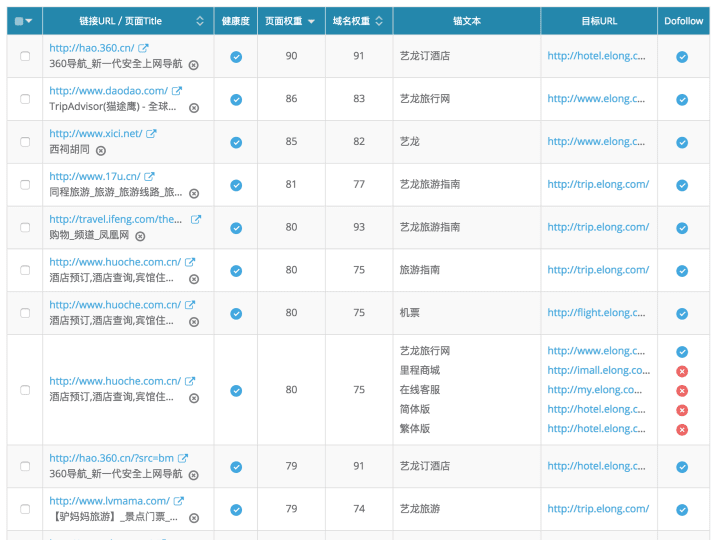
Task: Check the row for www.lvmama.com
Action: click(x=25, y=509)
